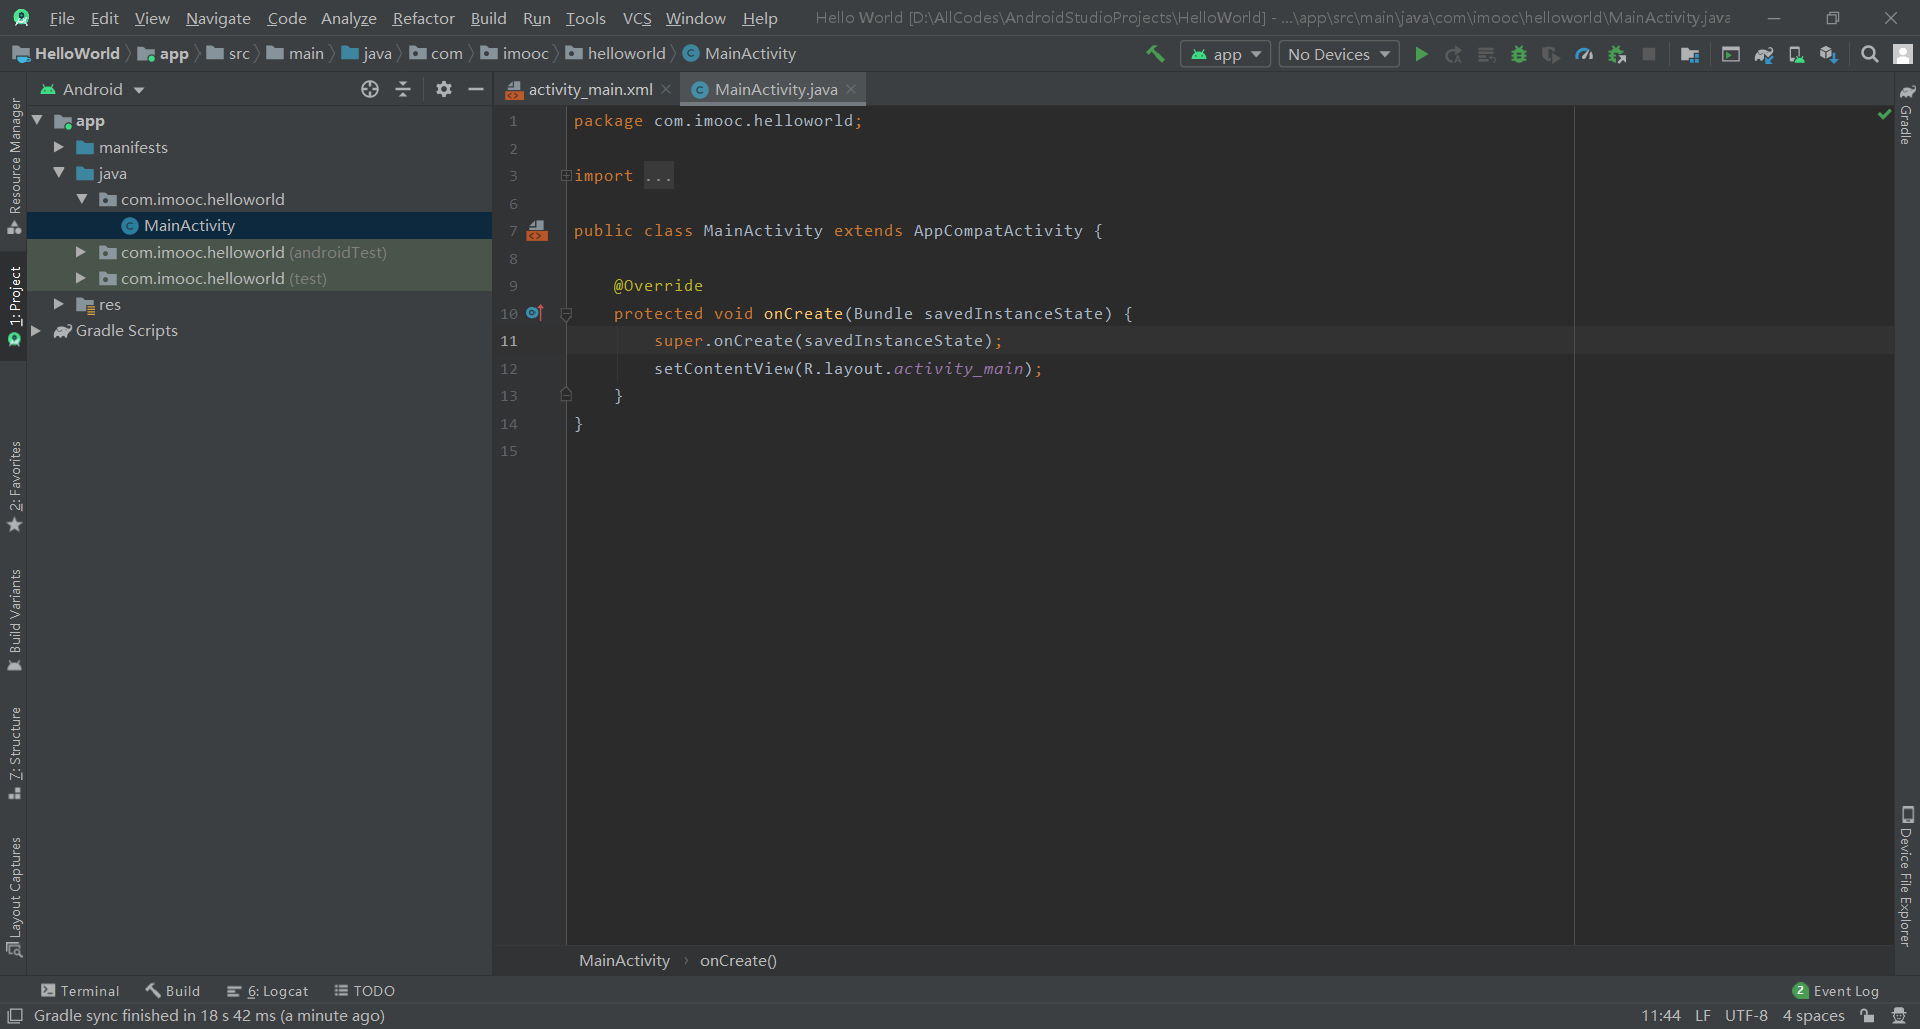The height and width of the screenshot is (1029, 1920).
Task: Click helloworld breadcrumb in navigation bar
Action: click(x=616, y=54)
